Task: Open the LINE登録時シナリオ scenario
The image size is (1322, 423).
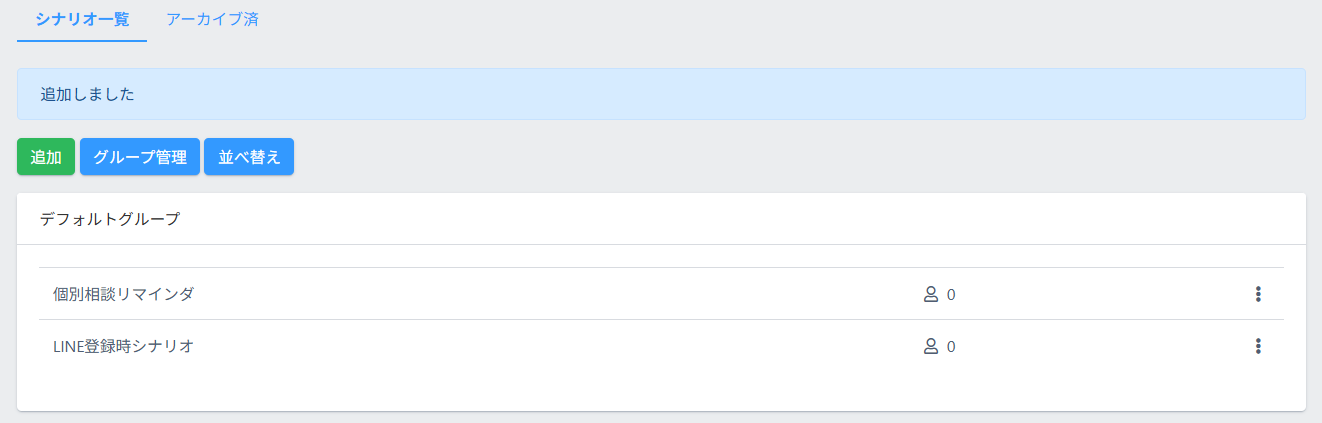Action: pos(123,346)
